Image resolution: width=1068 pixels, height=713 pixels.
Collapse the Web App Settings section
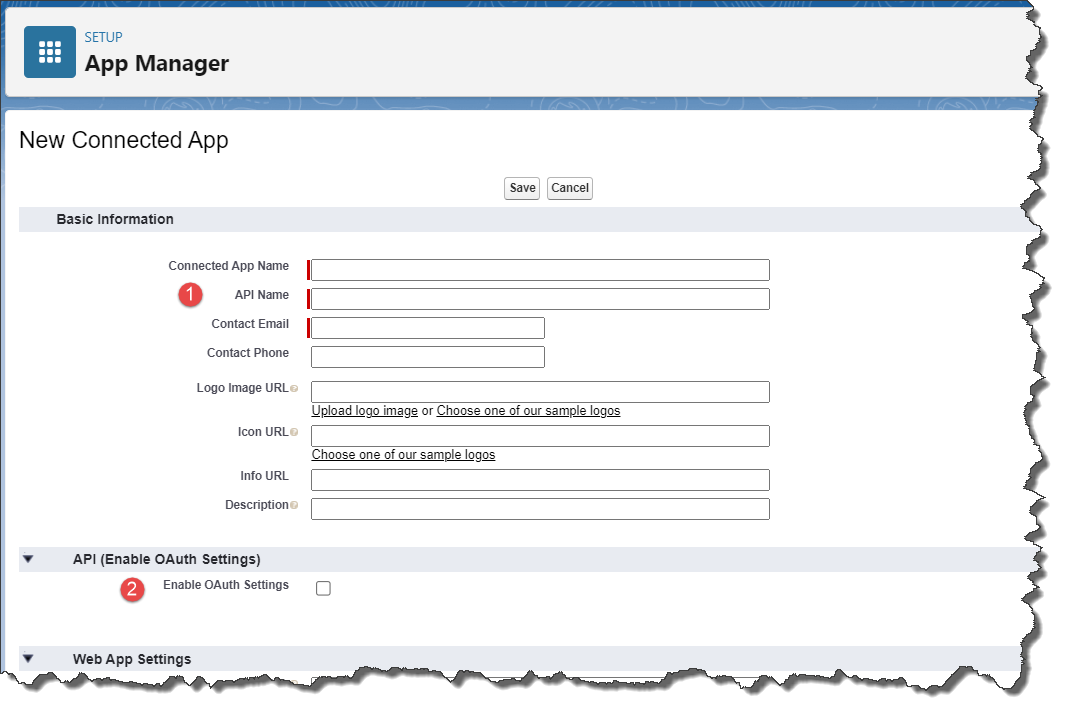(x=28, y=659)
